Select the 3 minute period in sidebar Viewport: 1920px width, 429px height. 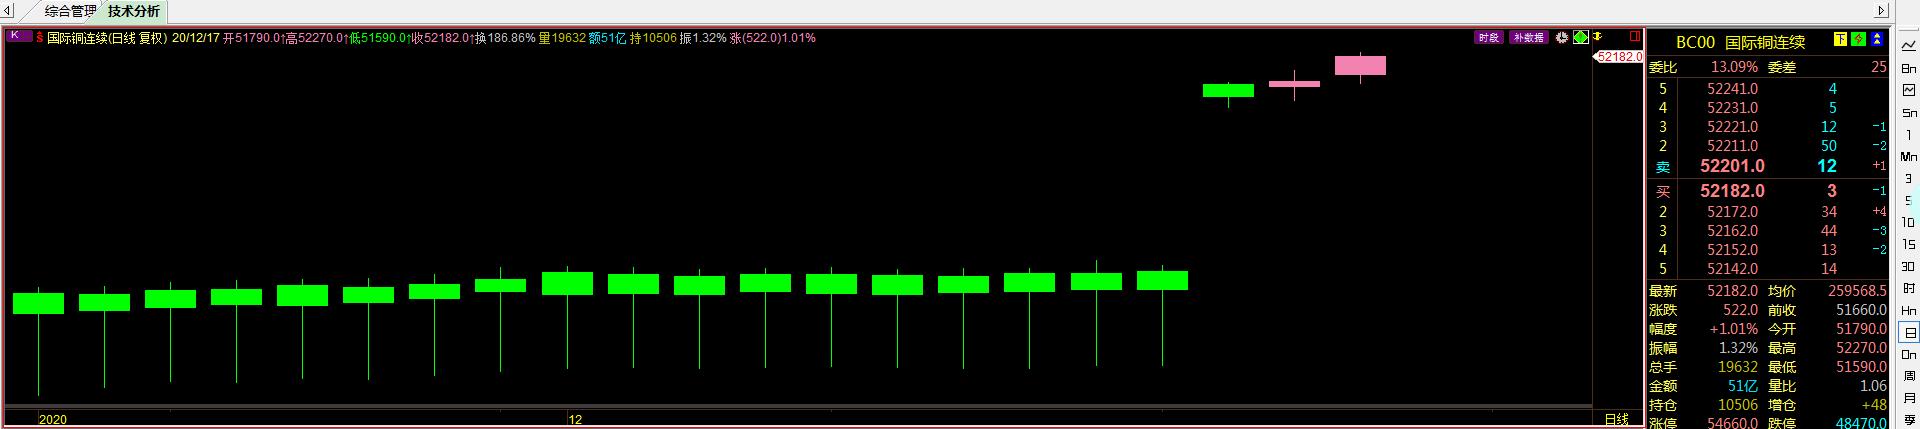1909,179
